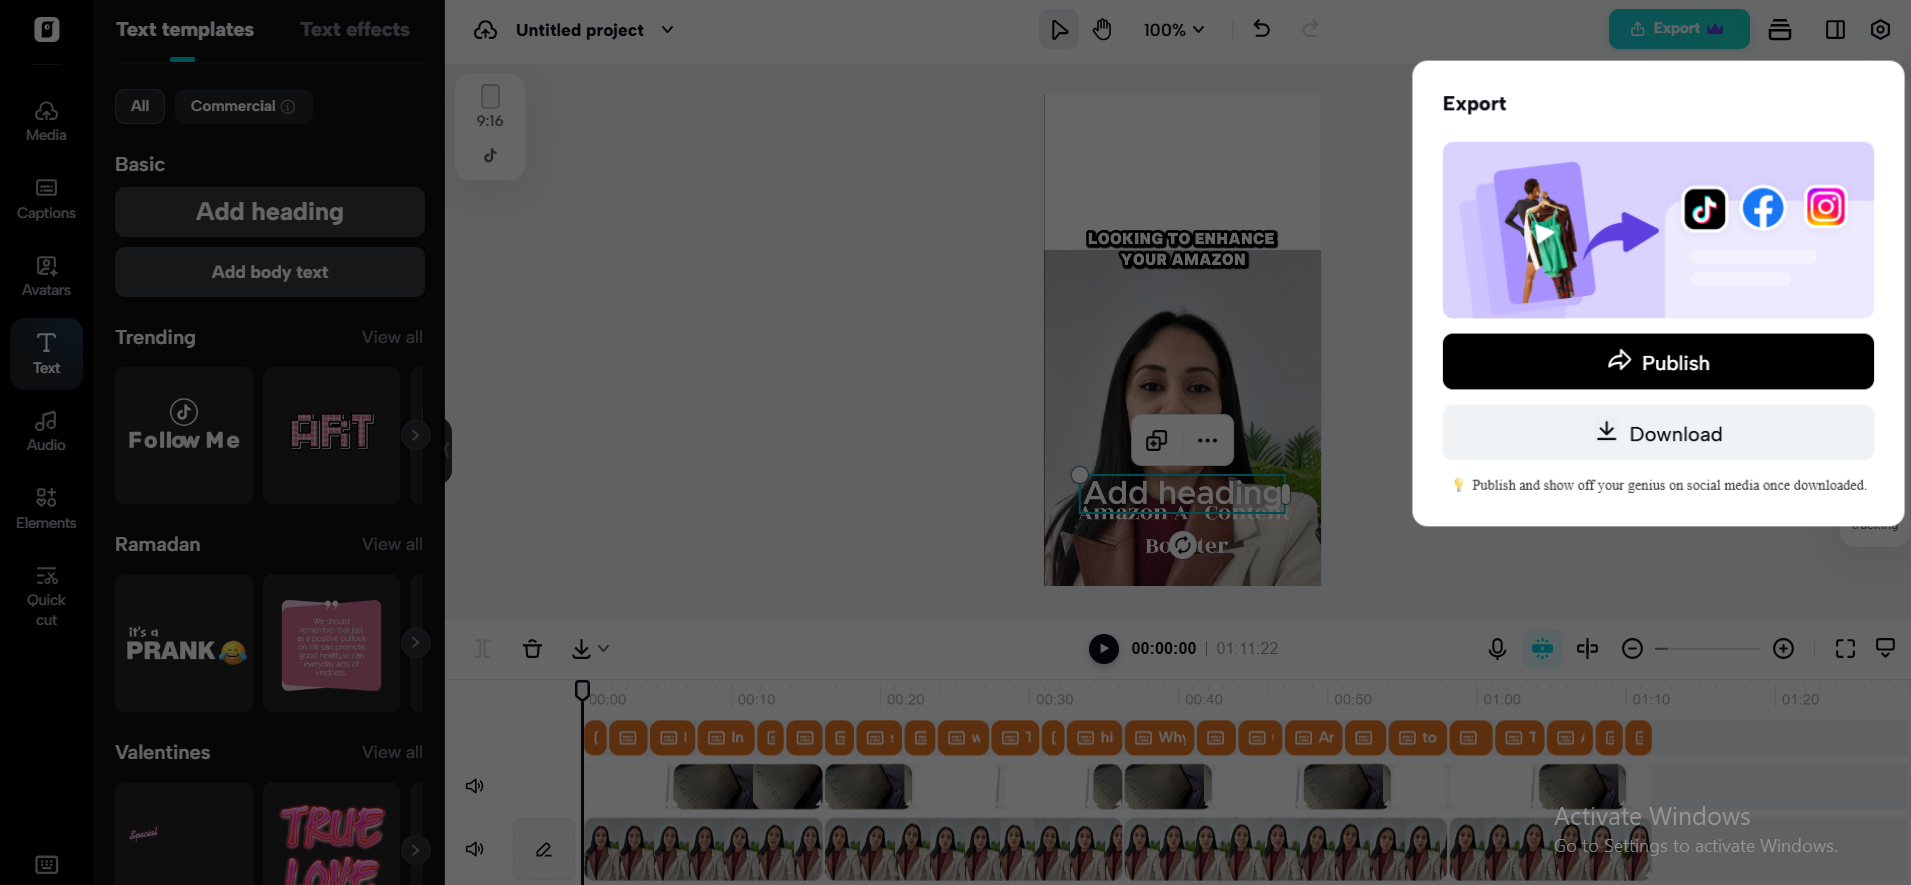The width and height of the screenshot is (1911, 885).
Task: Select the Commercial filter tab
Action: pos(243,106)
